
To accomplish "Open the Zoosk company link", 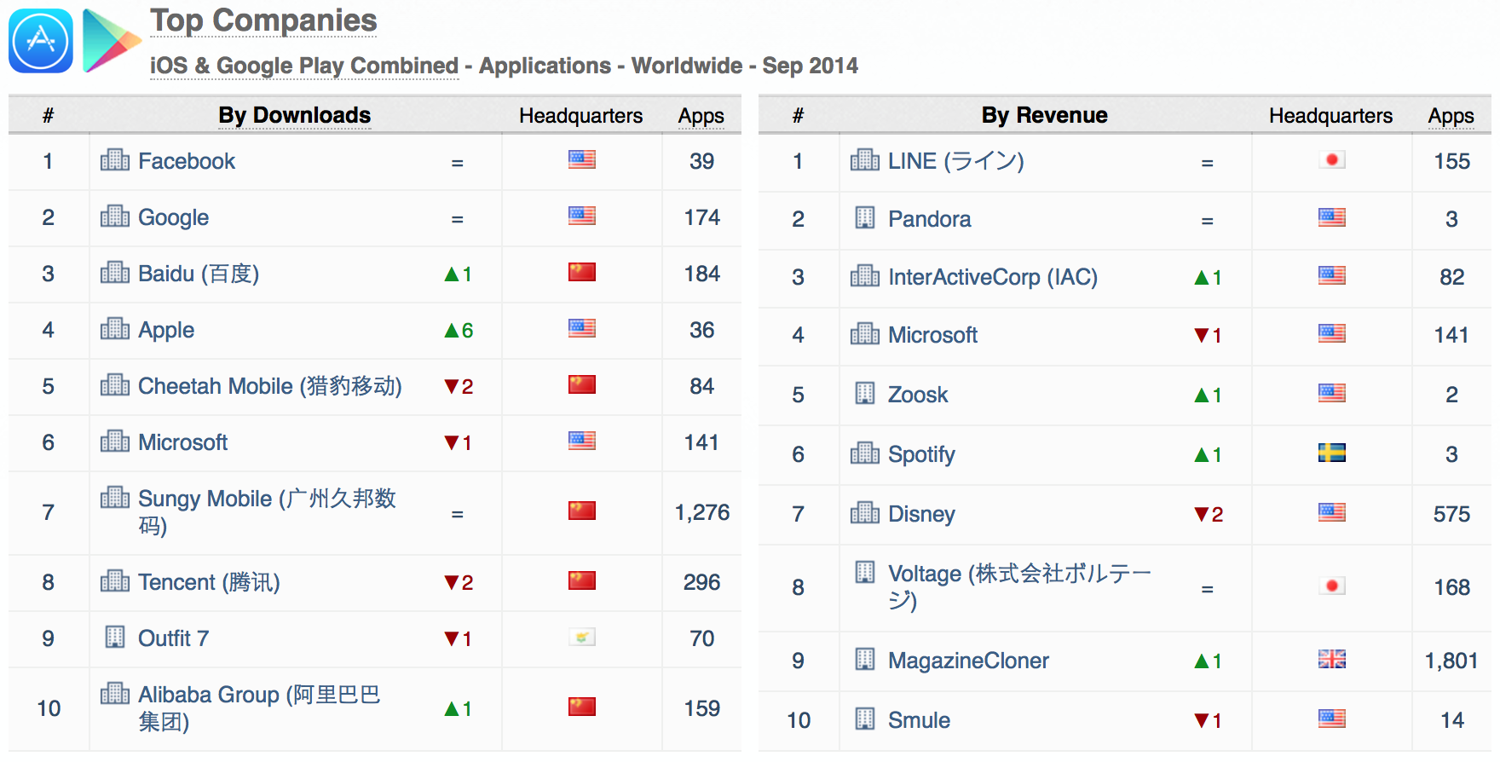I will click(918, 394).
